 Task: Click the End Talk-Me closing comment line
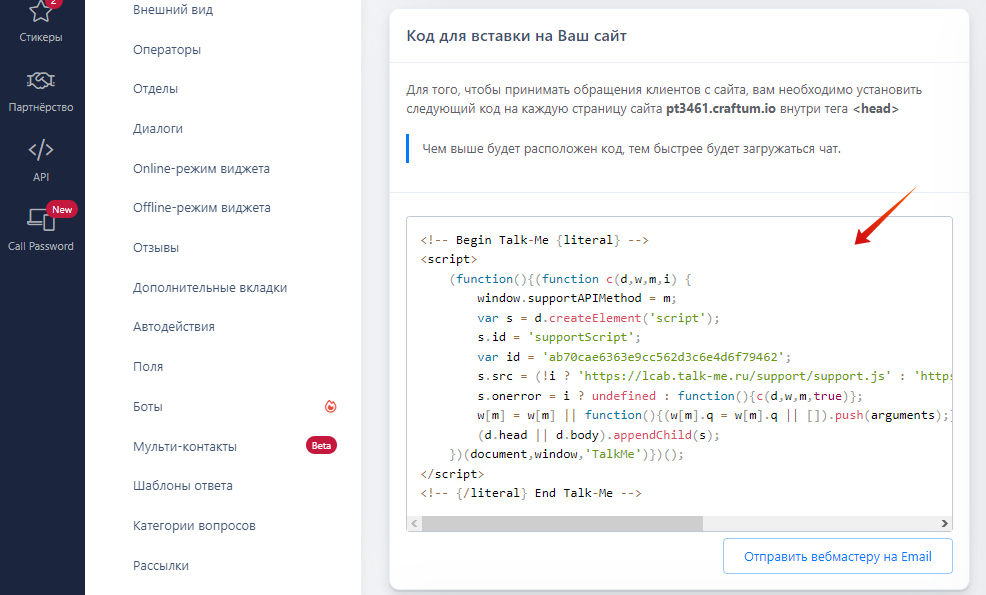(531, 493)
